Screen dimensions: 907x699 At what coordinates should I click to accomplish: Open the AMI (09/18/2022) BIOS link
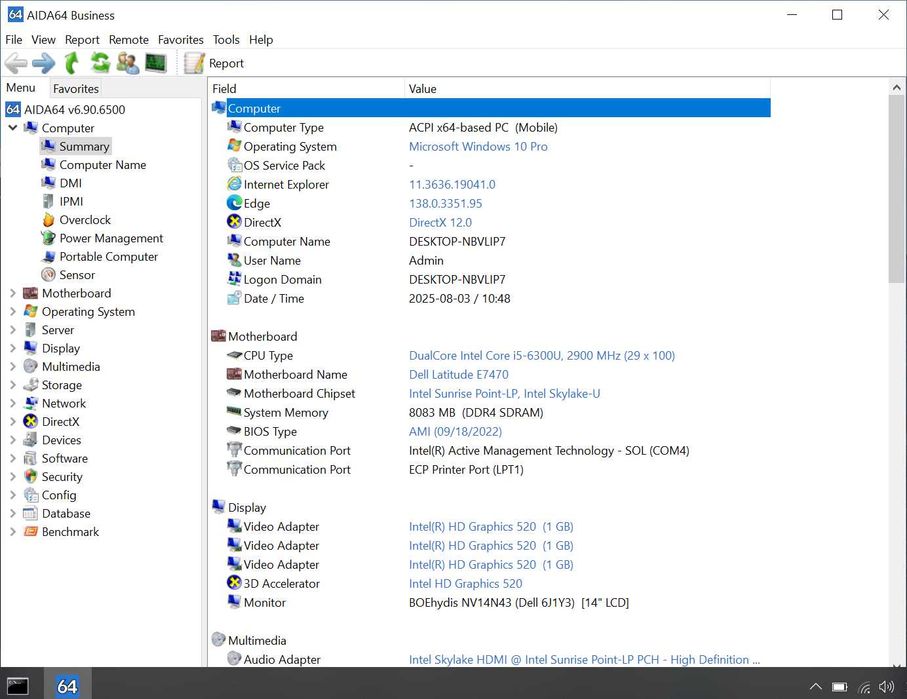tap(455, 432)
